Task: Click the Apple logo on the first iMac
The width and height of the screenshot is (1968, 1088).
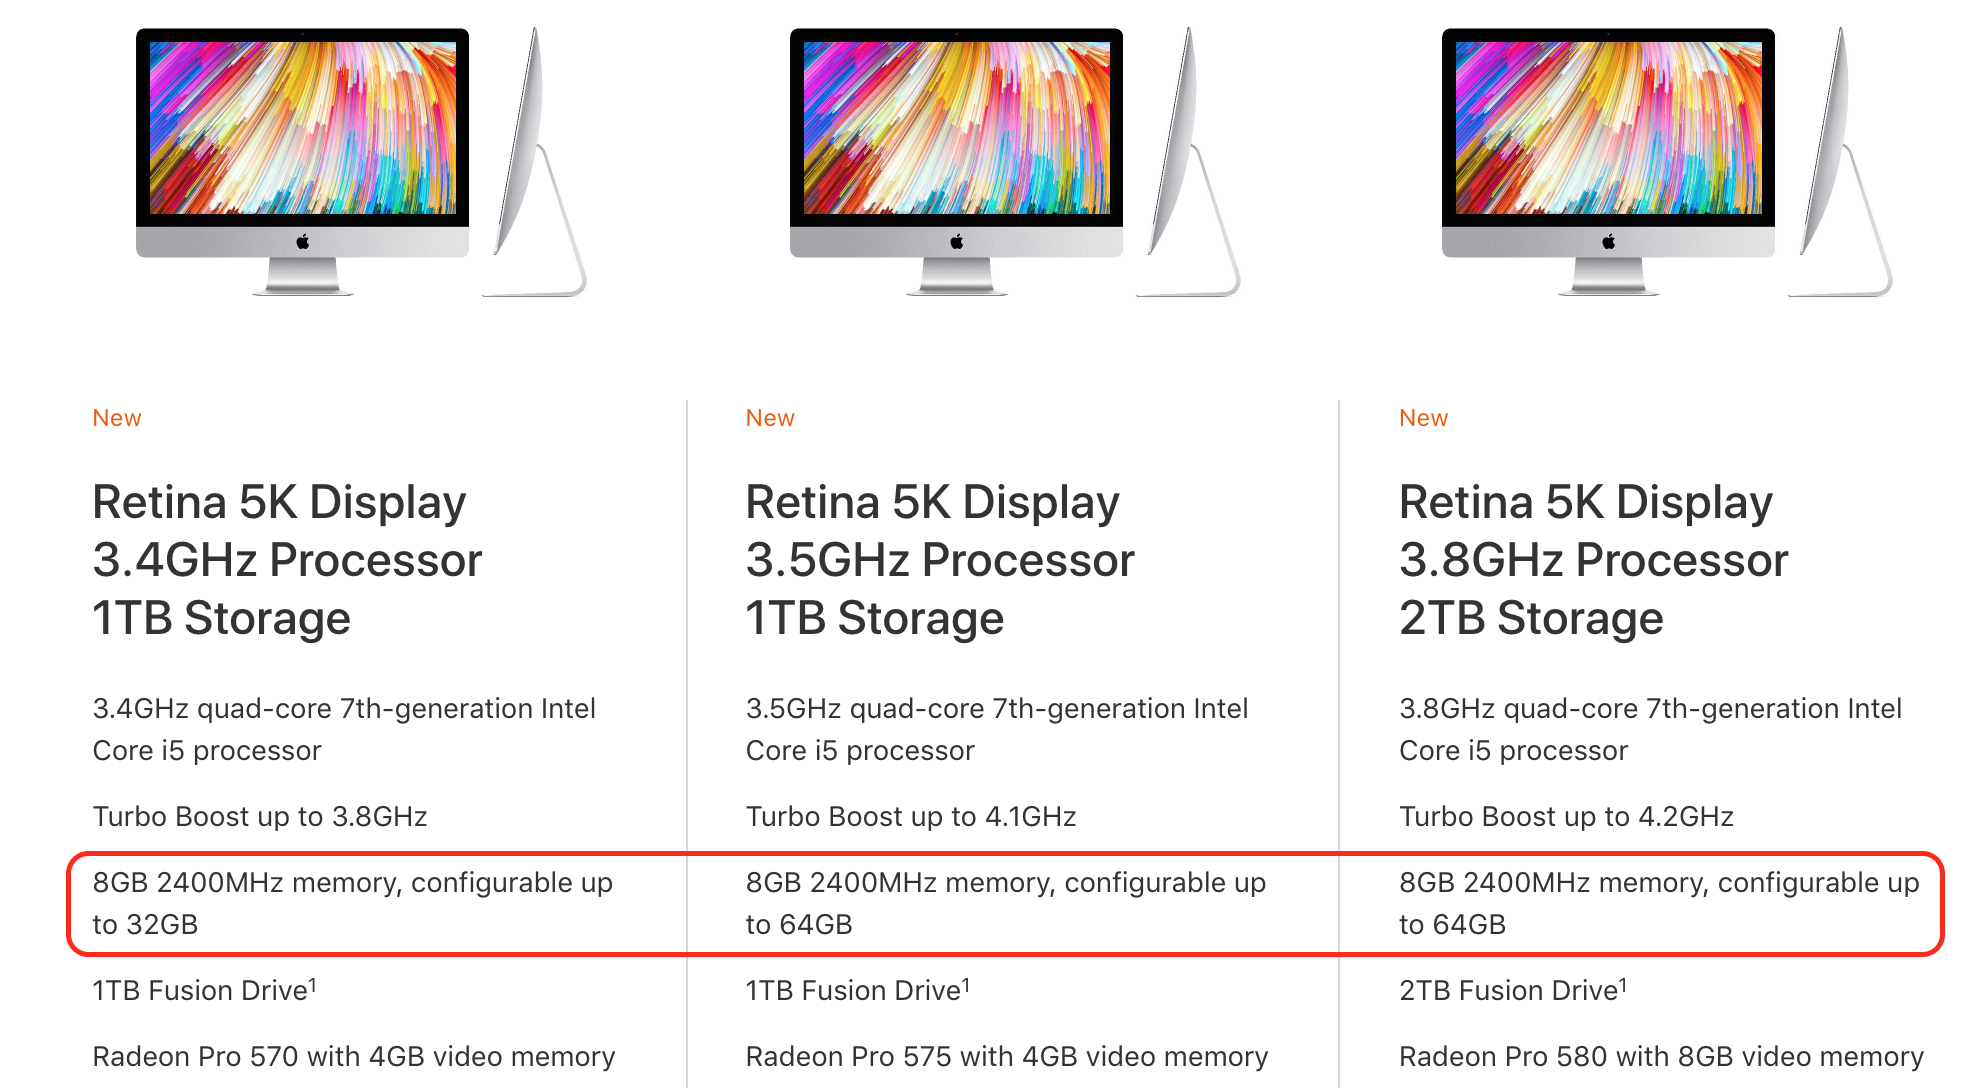Action: (x=303, y=241)
